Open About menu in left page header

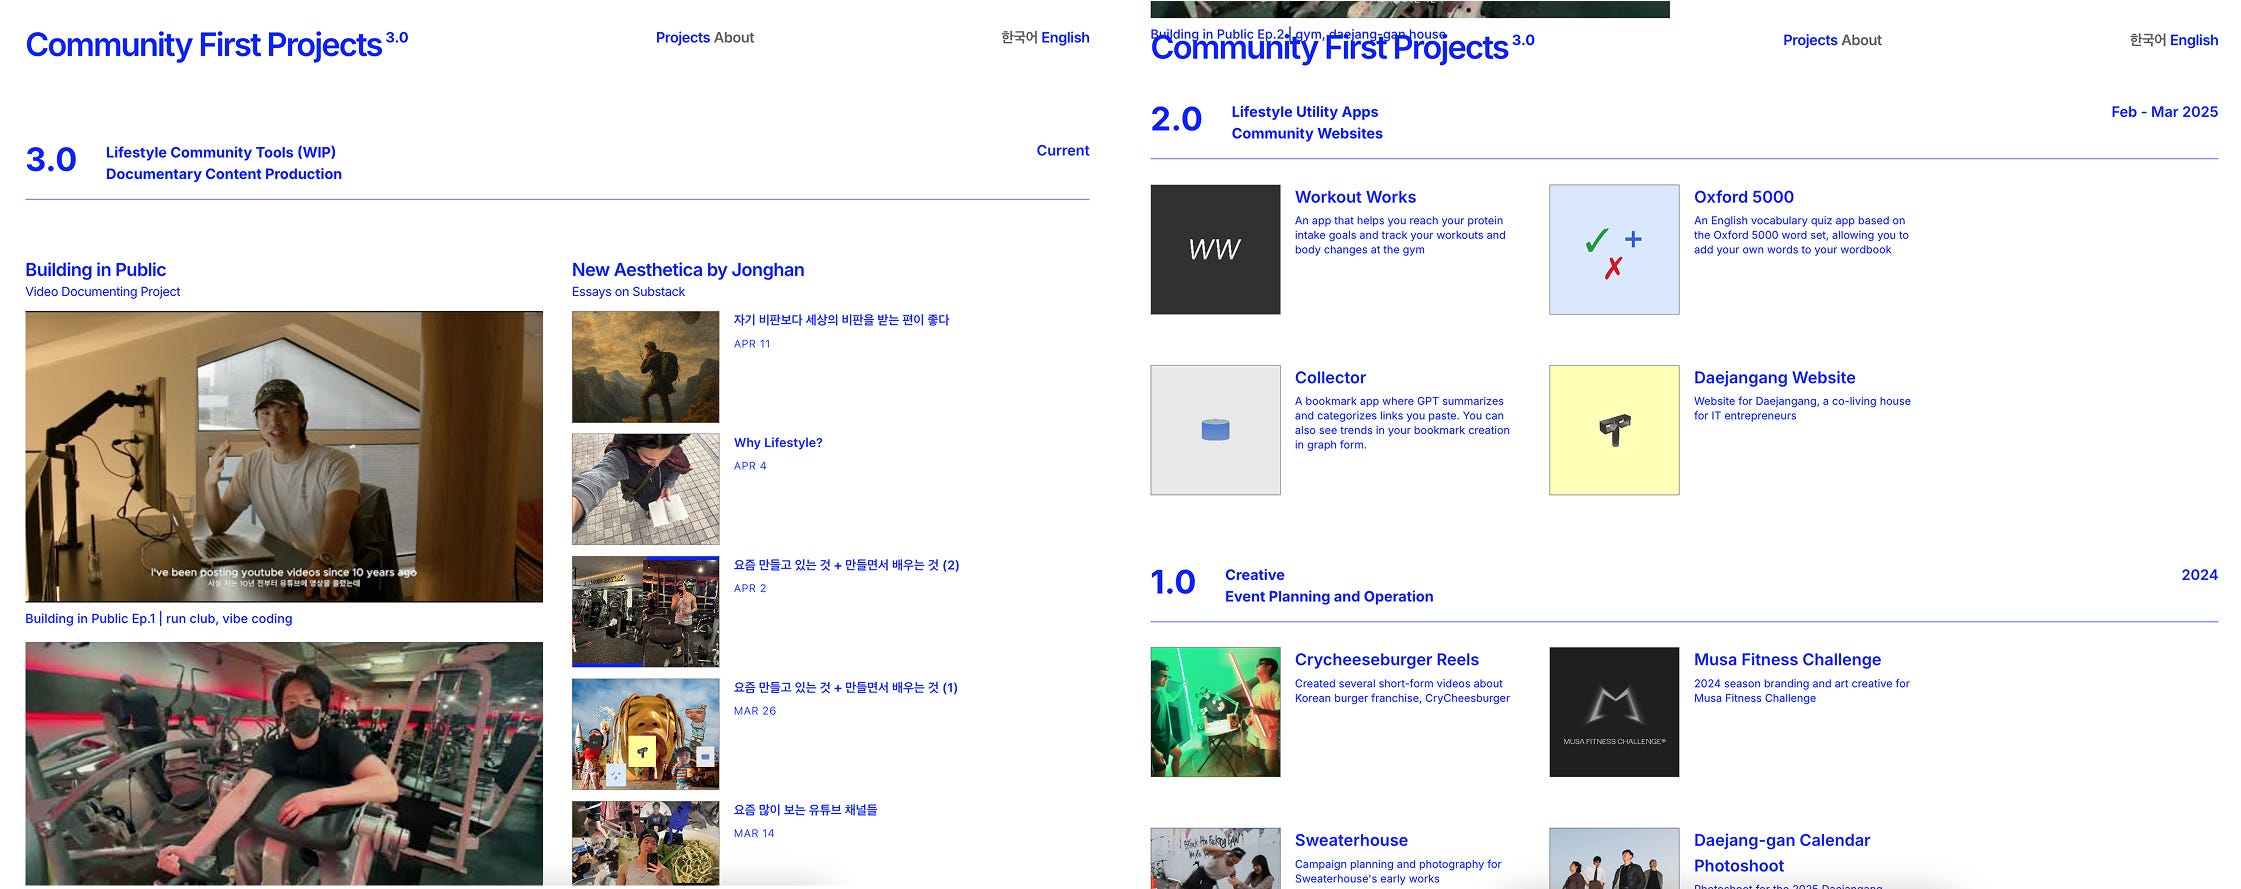(x=734, y=37)
